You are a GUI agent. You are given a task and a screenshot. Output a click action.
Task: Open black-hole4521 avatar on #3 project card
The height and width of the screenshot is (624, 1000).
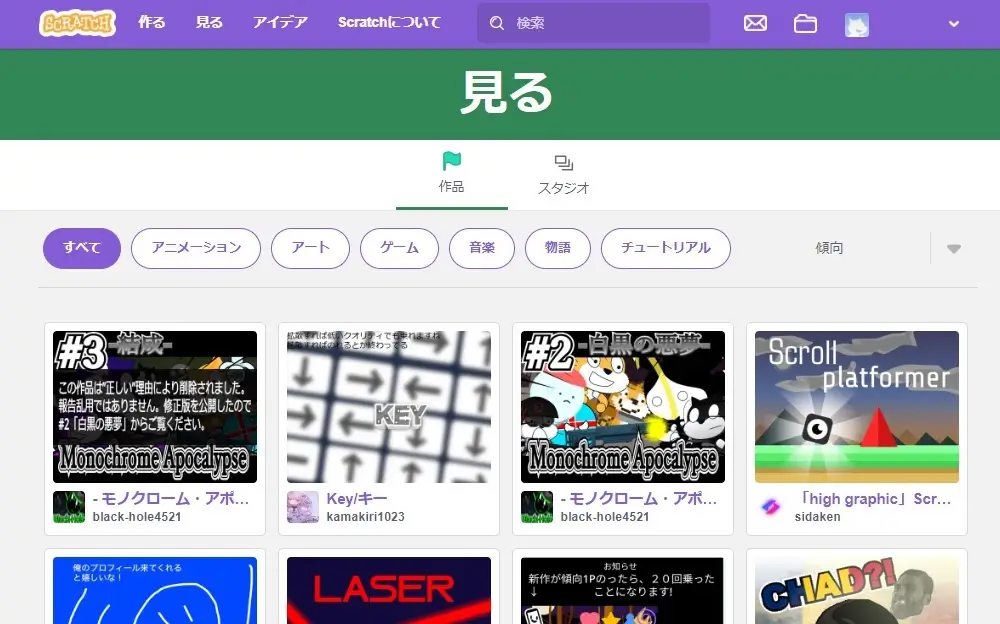(x=69, y=507)
